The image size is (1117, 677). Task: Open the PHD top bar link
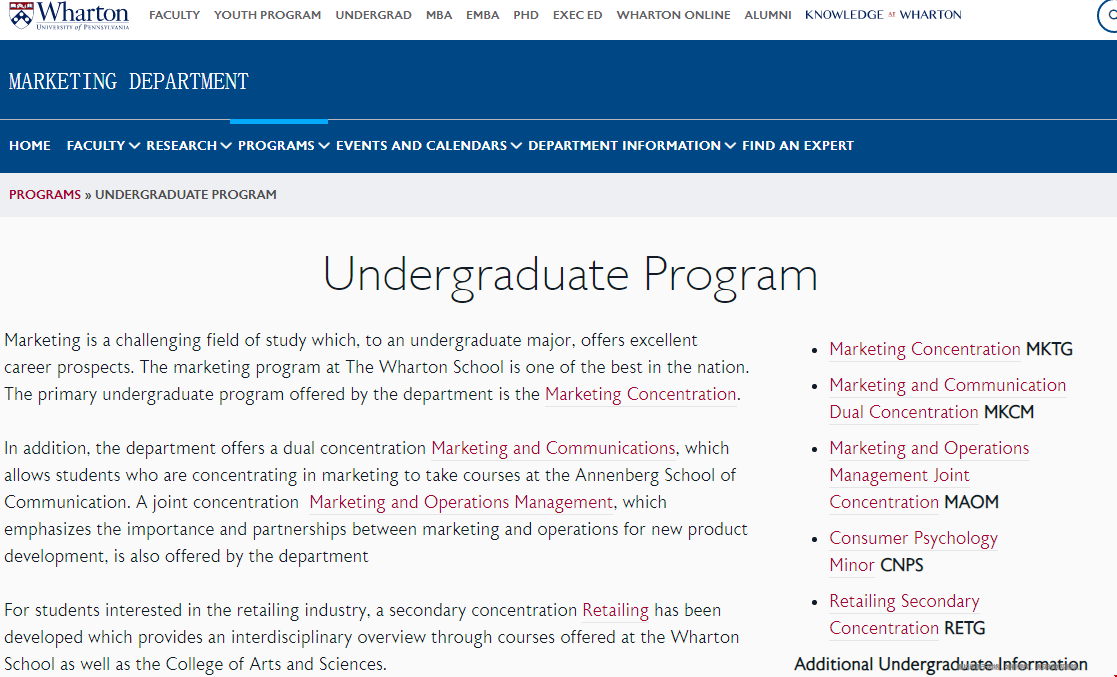[526, 15]
